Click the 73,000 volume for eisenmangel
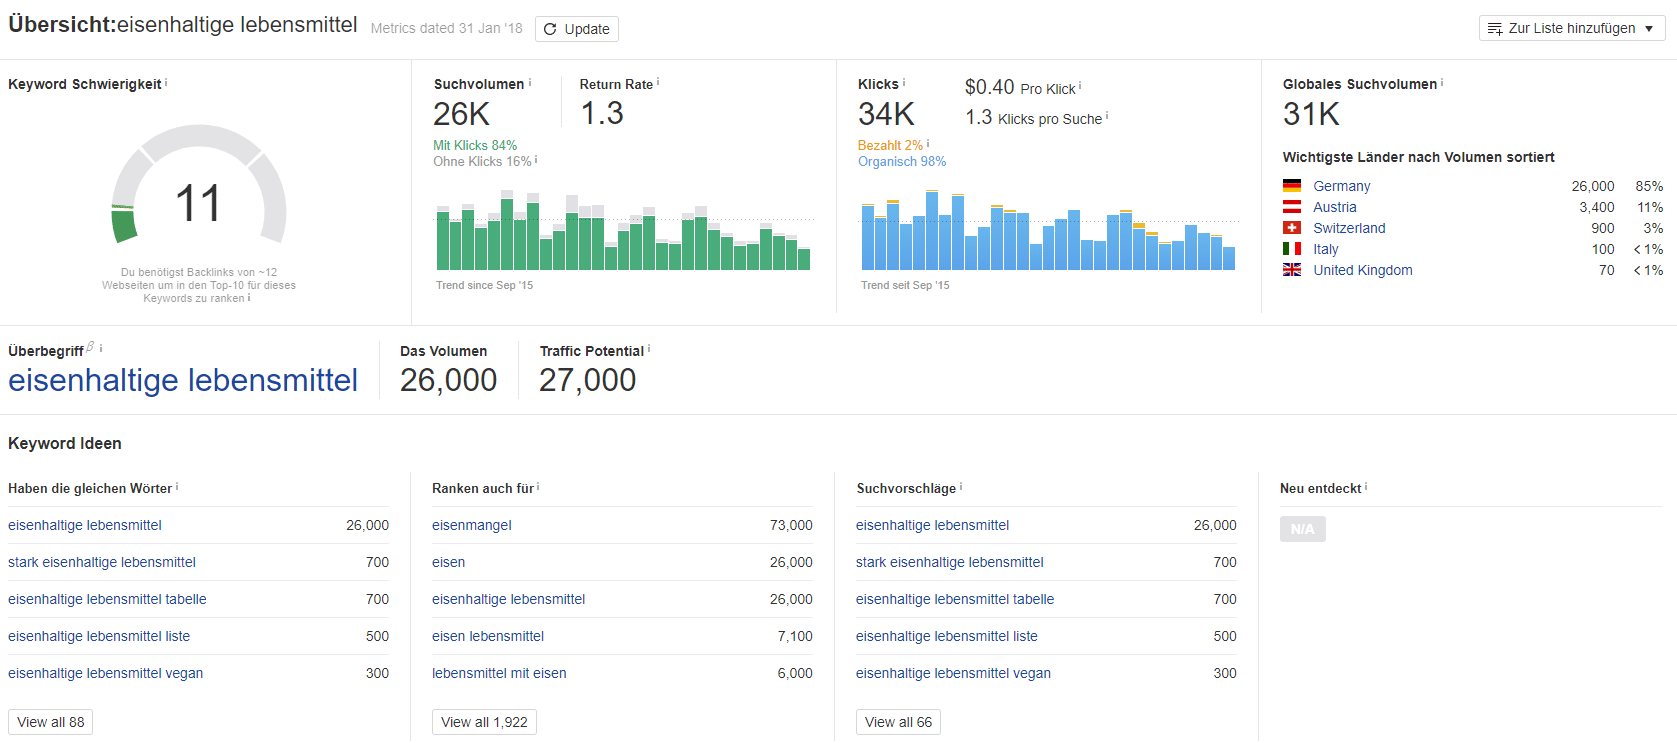 pyautogui.click(x=791, y=525)
